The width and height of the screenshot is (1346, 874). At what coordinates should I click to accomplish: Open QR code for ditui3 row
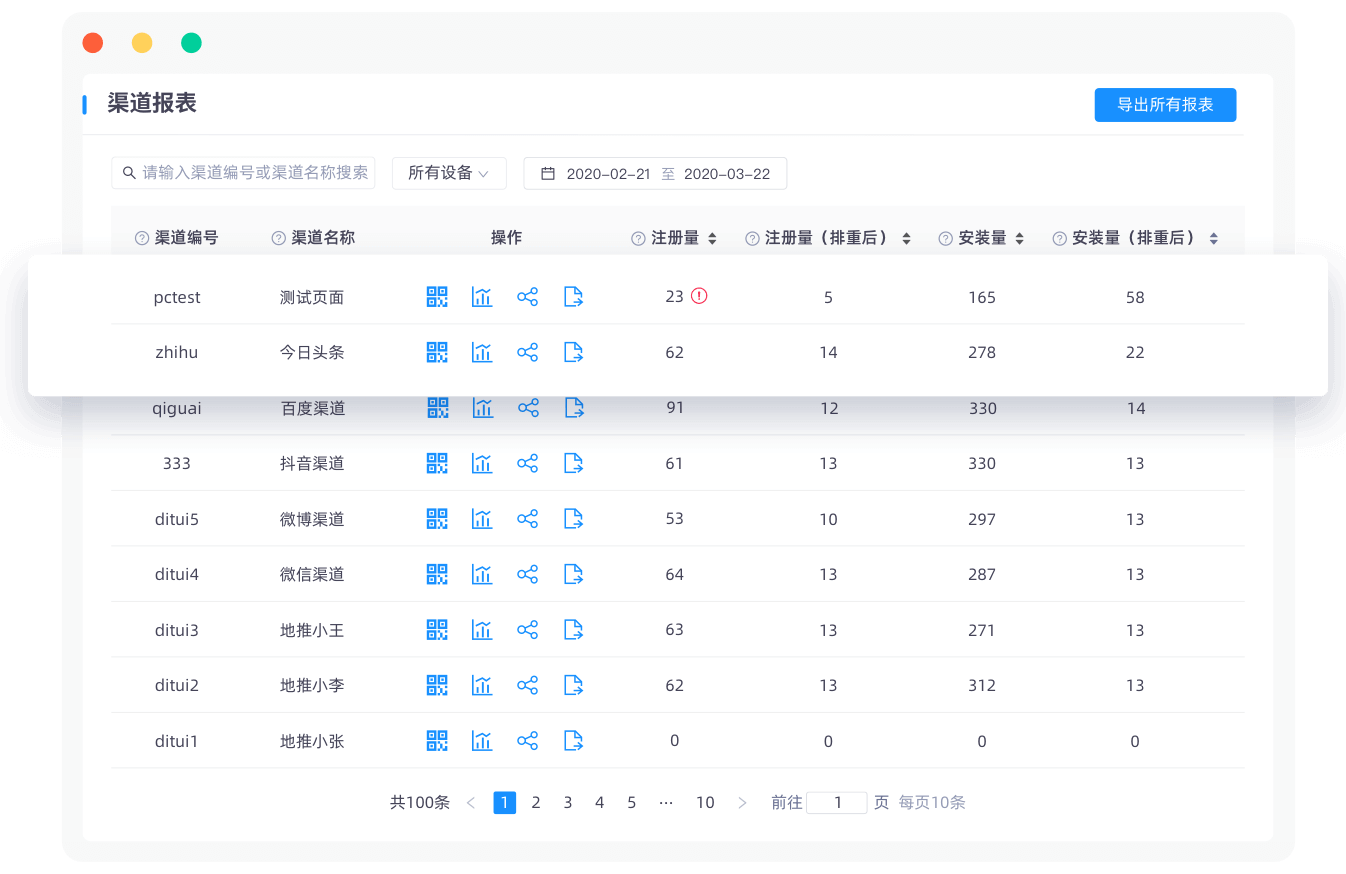tap(437, 630)
